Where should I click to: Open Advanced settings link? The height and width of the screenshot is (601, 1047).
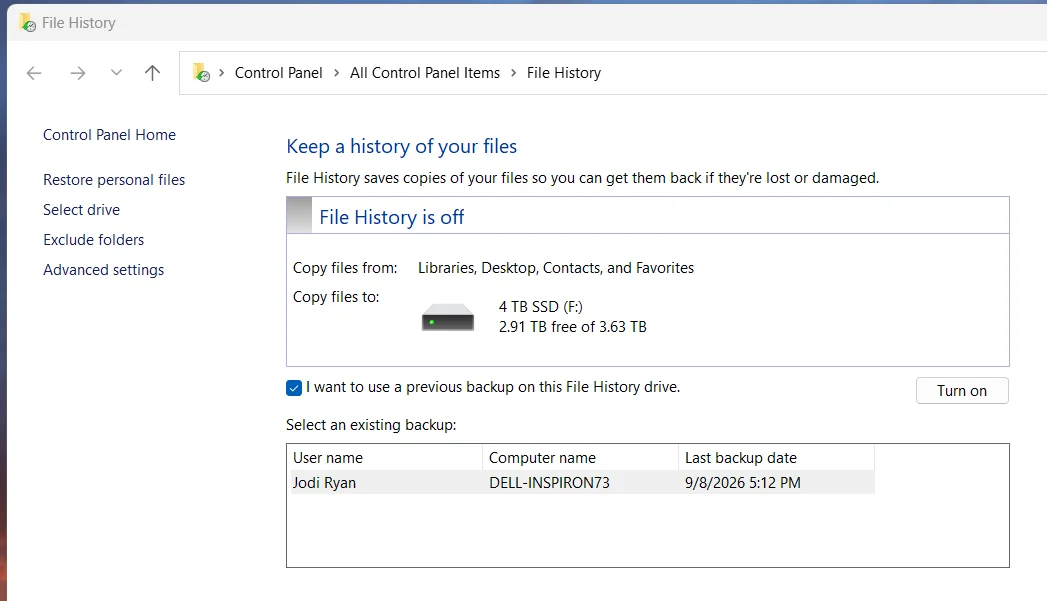(x=103, y=270)
